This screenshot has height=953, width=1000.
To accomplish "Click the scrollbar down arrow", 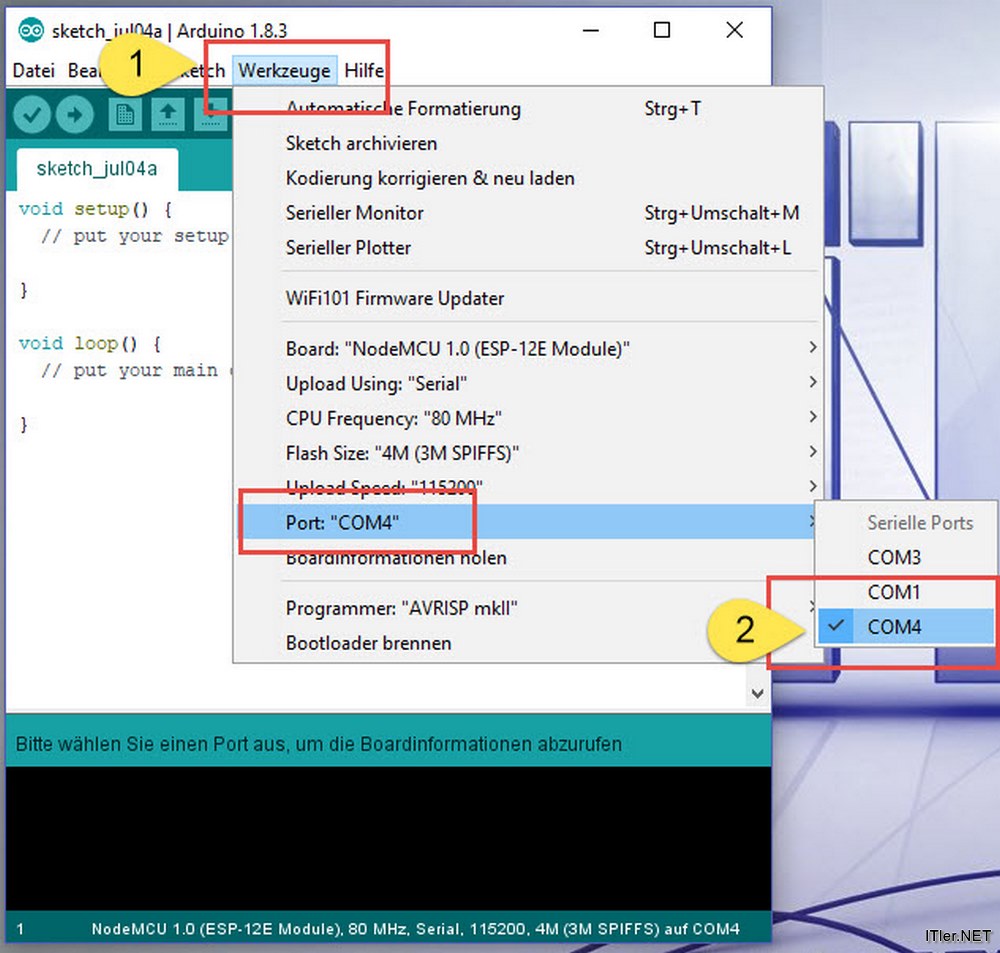I will (758, 692).
